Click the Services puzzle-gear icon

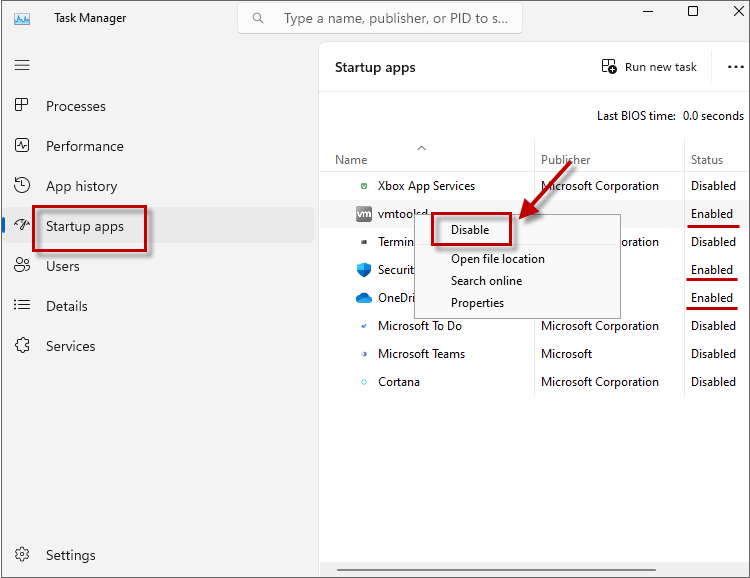(x=22, y=345)
